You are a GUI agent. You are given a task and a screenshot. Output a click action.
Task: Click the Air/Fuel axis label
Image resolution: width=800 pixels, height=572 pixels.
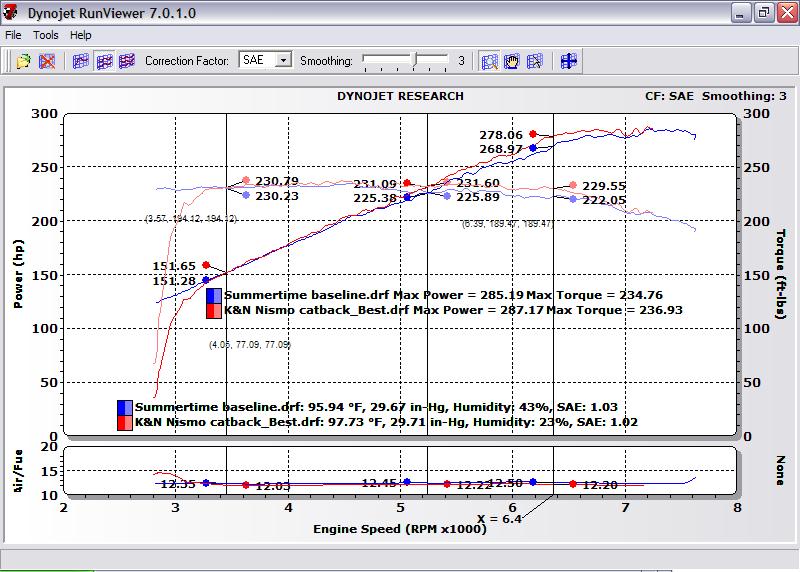18,470
